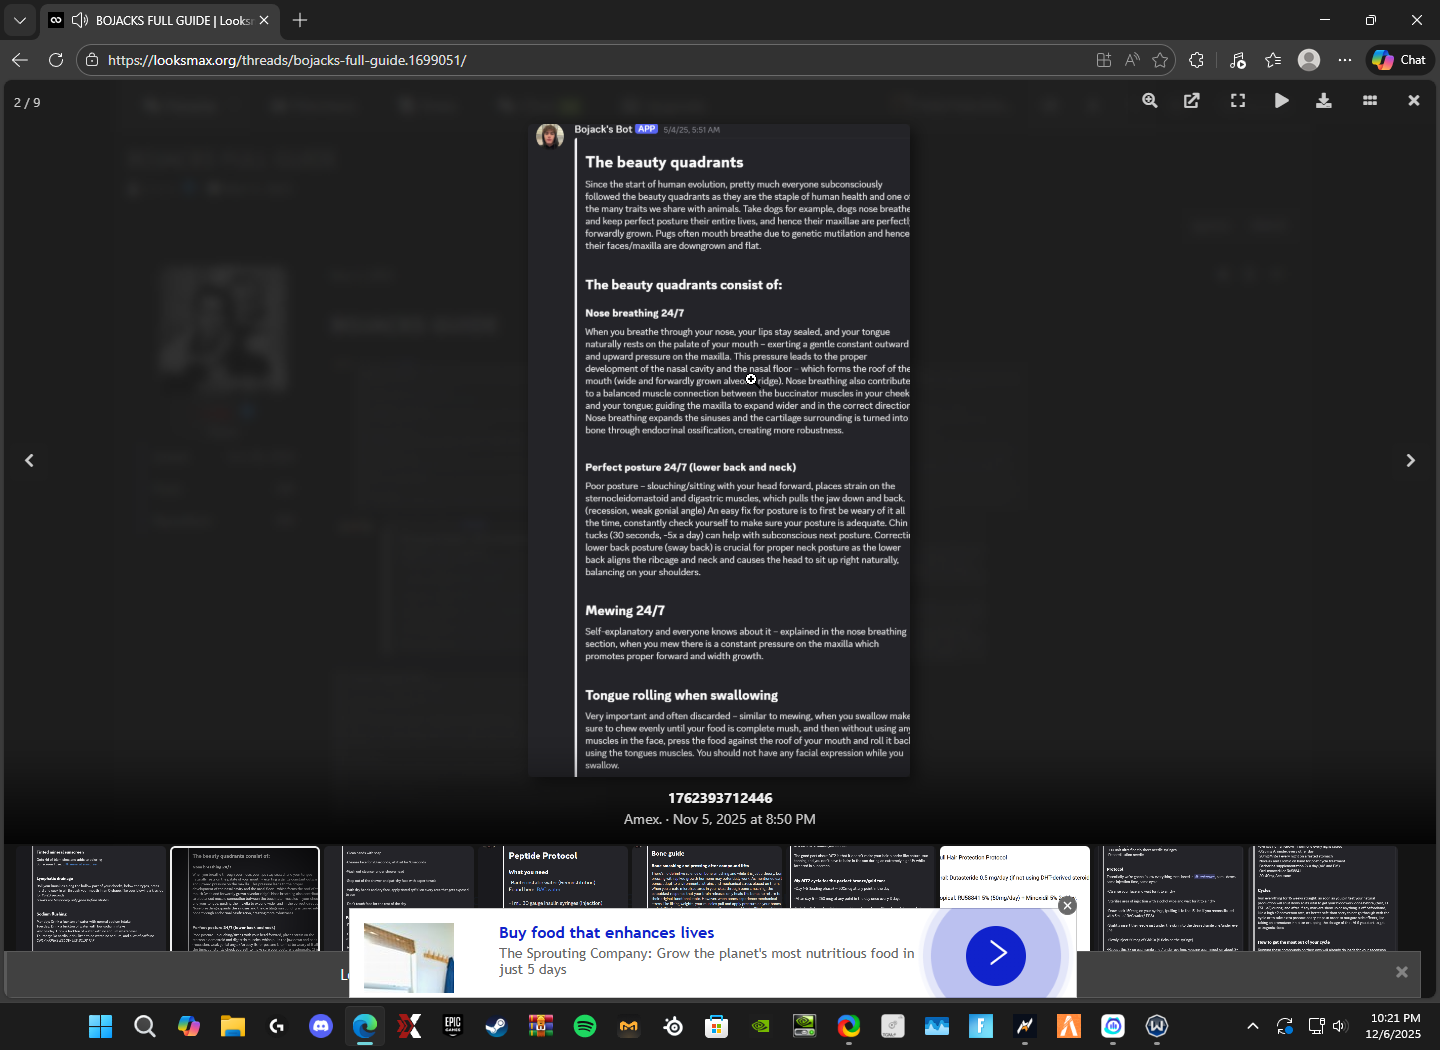
Task: Open the Favorites list
Action: [x=1273, y=60]
